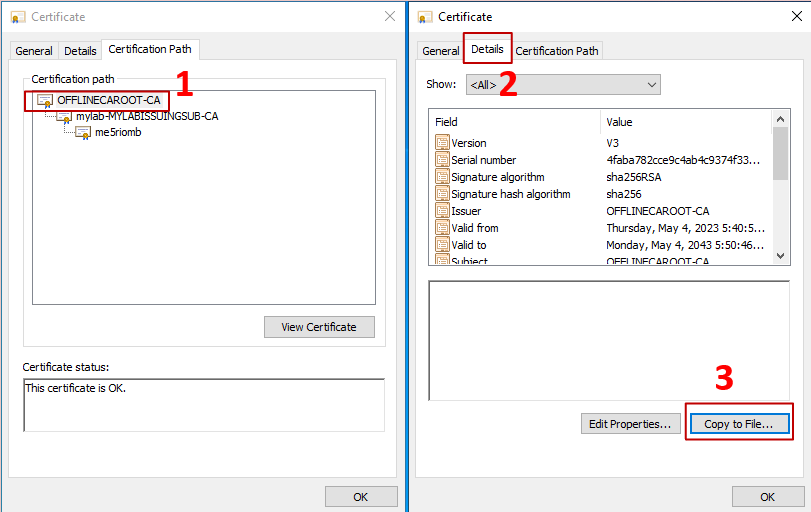
Task: Click the Valid from field icon
Action: click(x=443, y=228)
